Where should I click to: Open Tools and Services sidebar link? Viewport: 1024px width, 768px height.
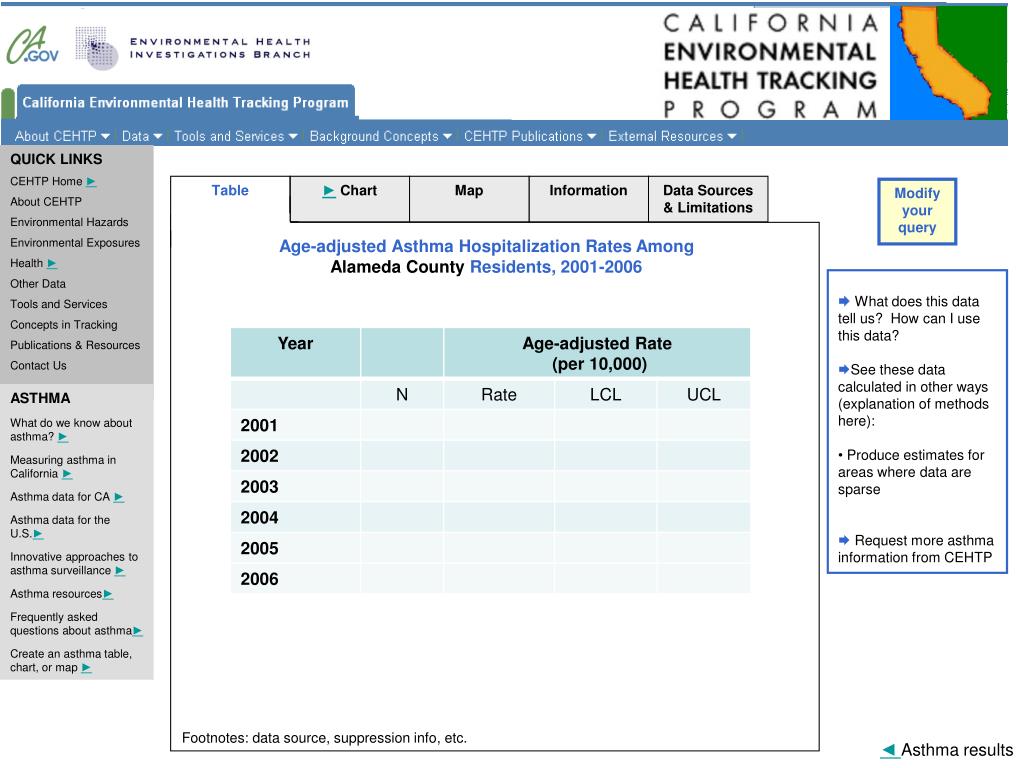(59, 304)
